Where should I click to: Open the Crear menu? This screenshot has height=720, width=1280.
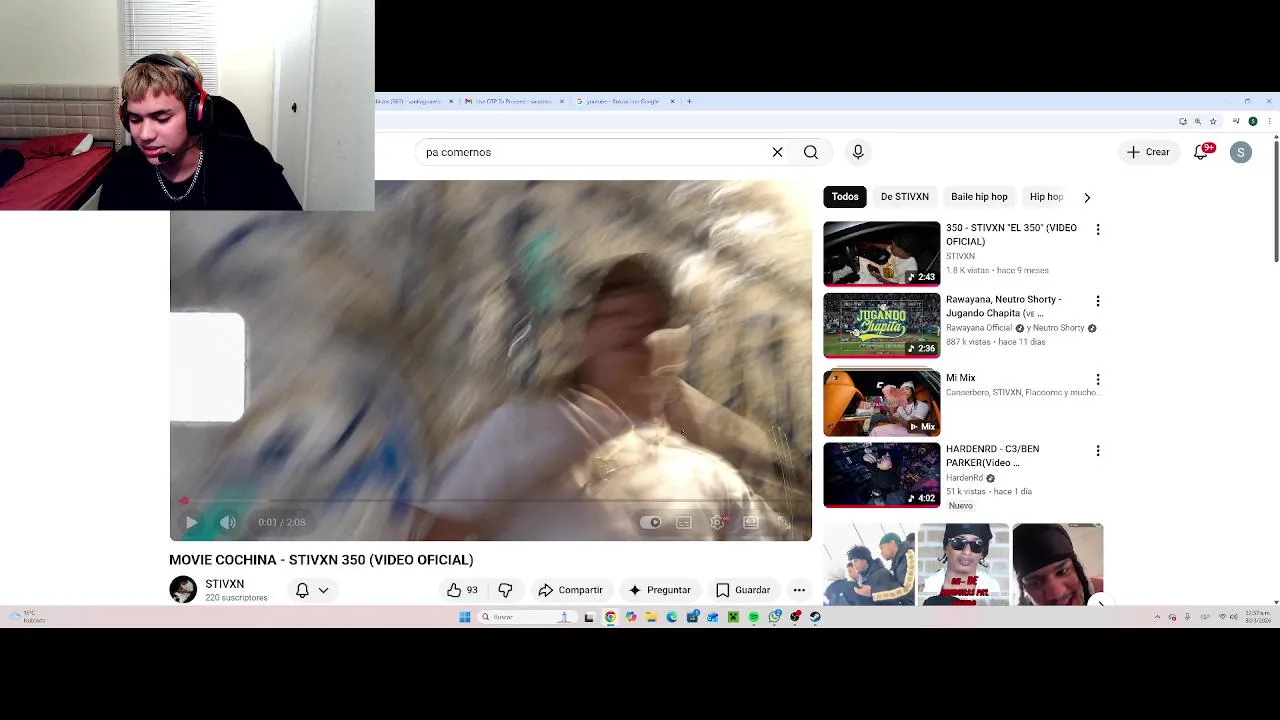(x=1147, y=152)
